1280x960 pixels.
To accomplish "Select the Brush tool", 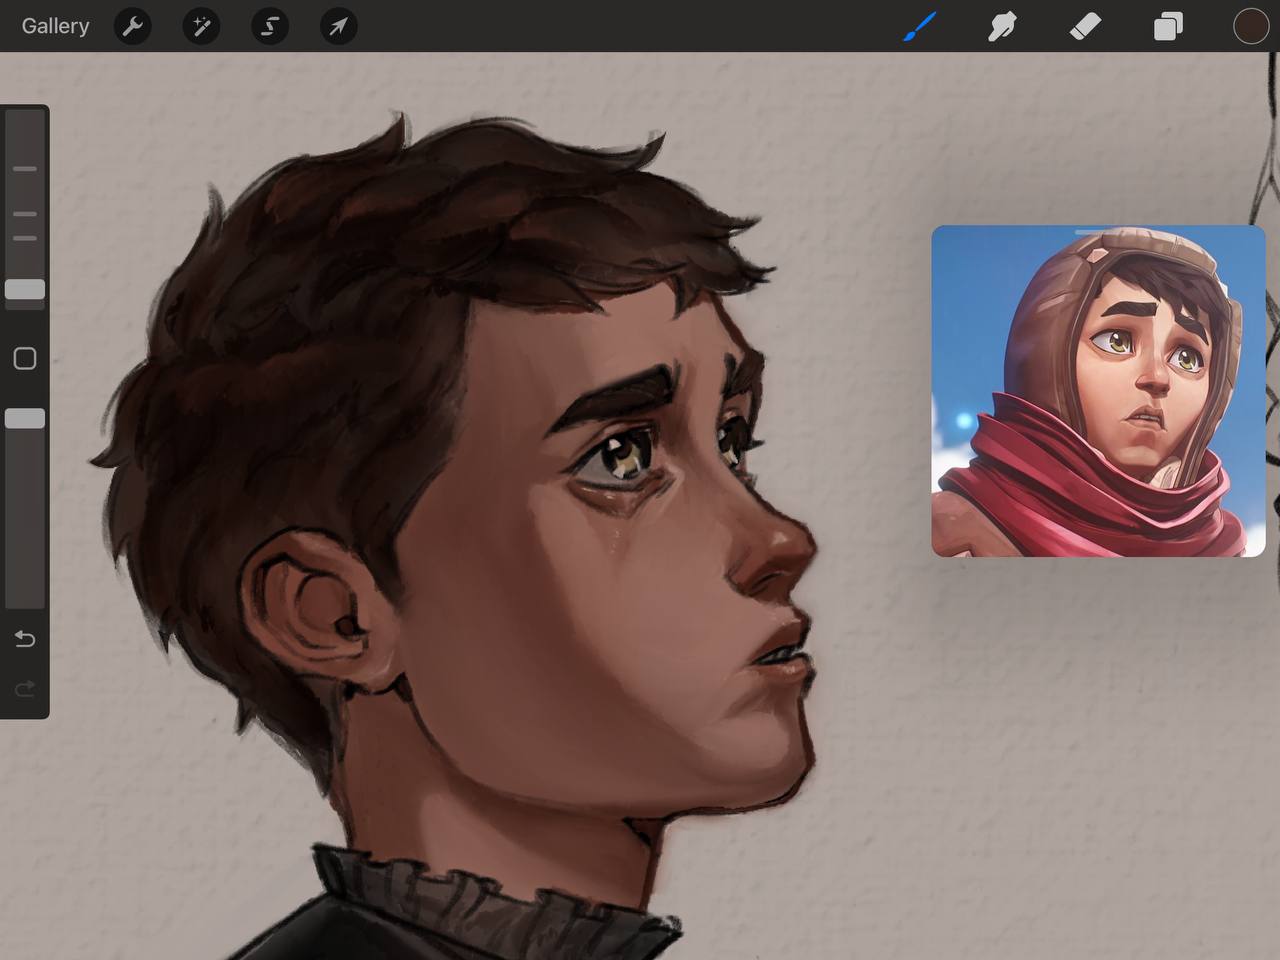I will coord(920,26).
